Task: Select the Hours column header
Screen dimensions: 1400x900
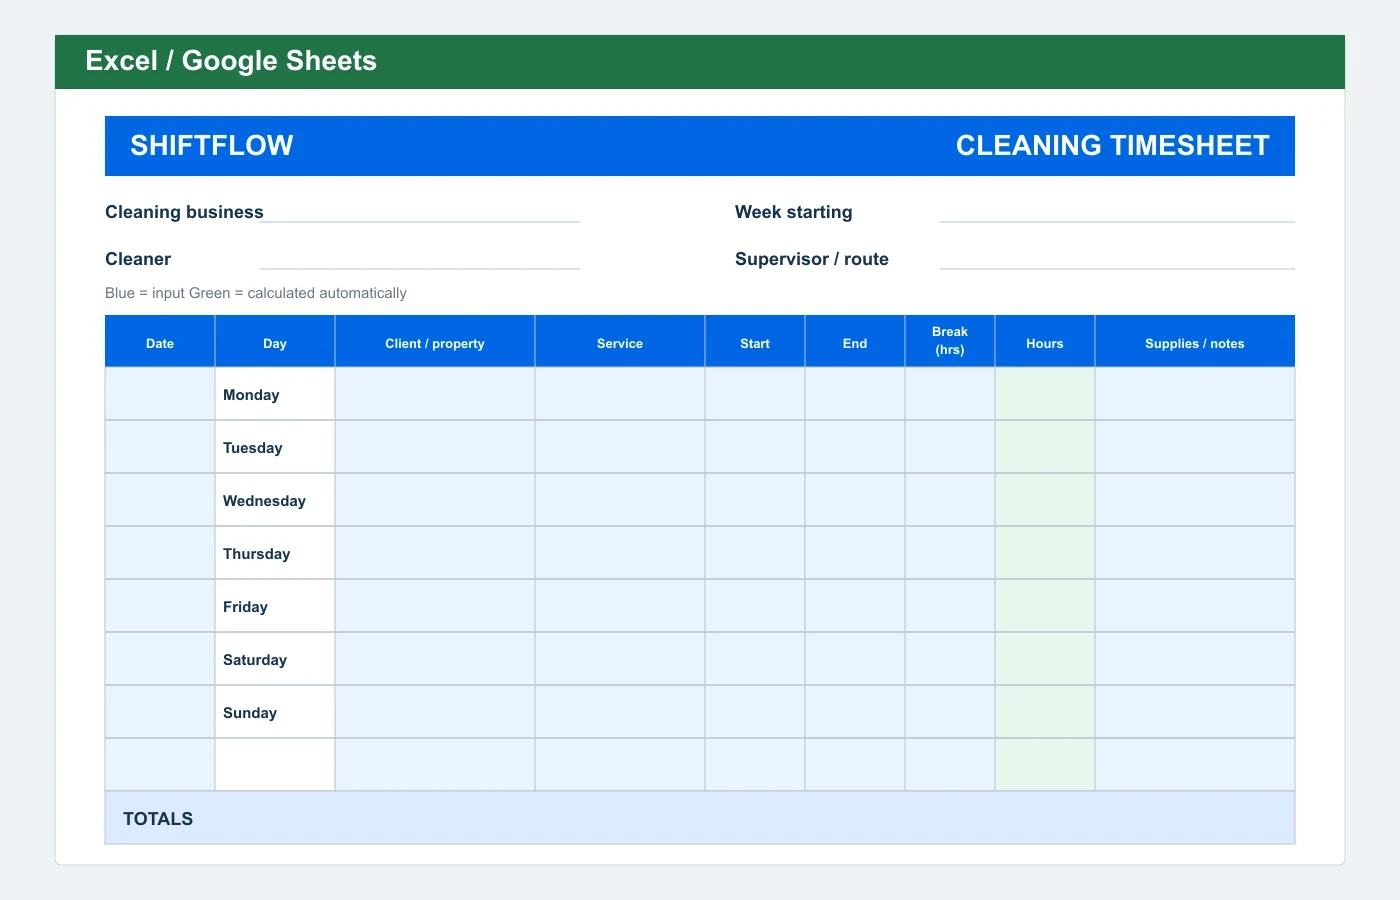Action: [x=1045, y=342]
